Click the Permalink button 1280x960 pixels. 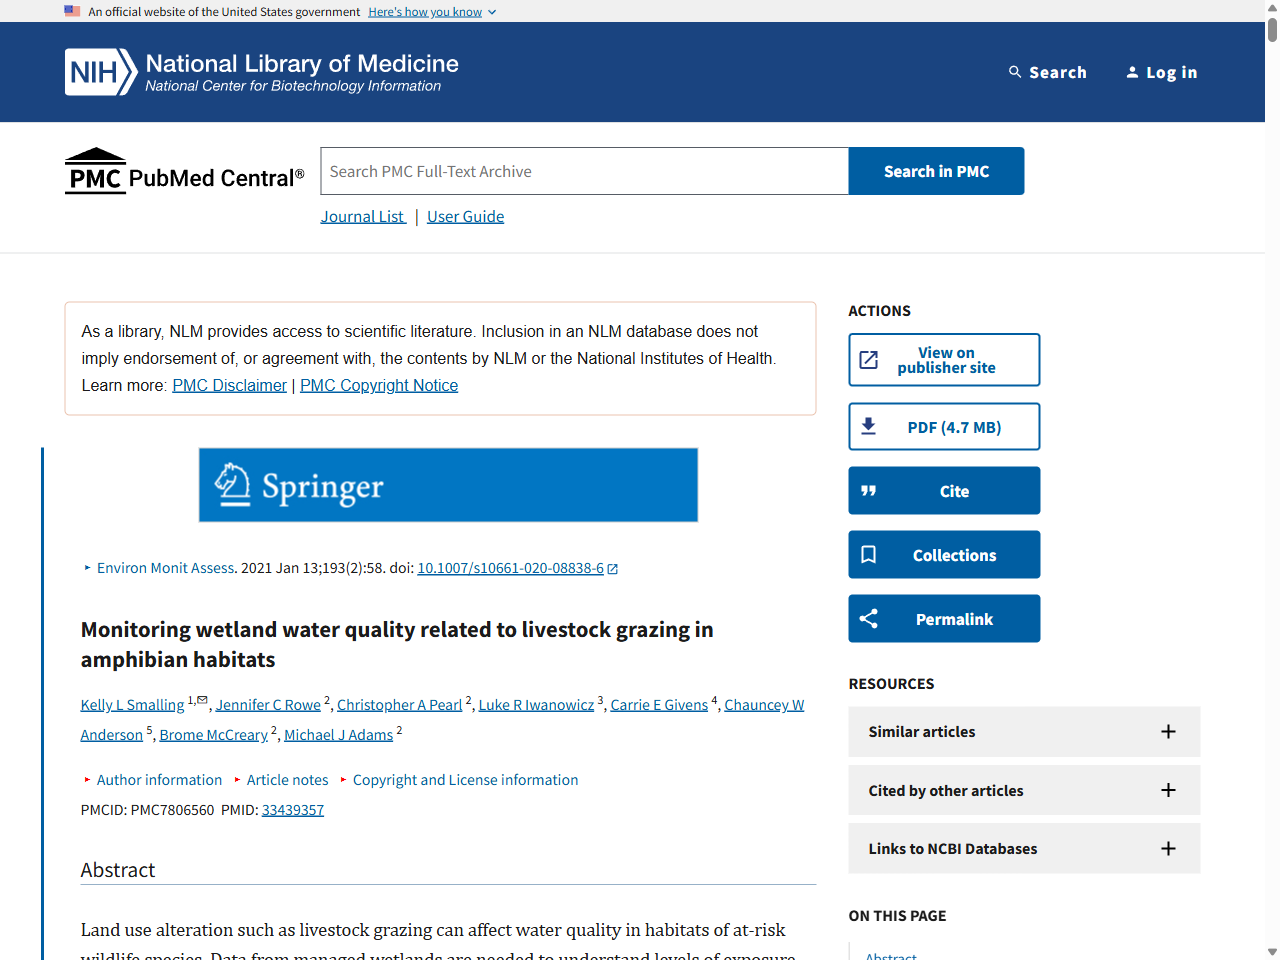pyautogui.click(x=944, y=619)
